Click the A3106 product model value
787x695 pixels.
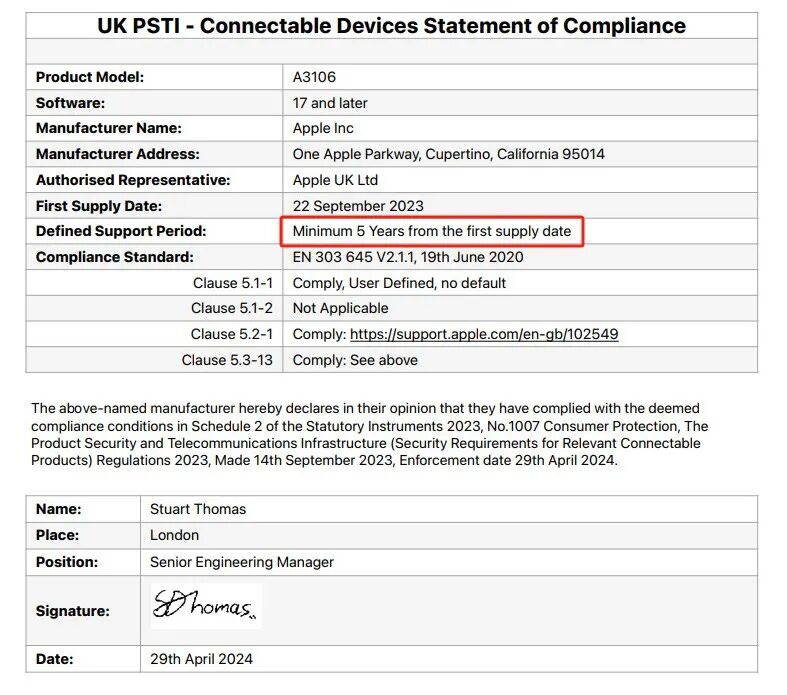[316, 77]
